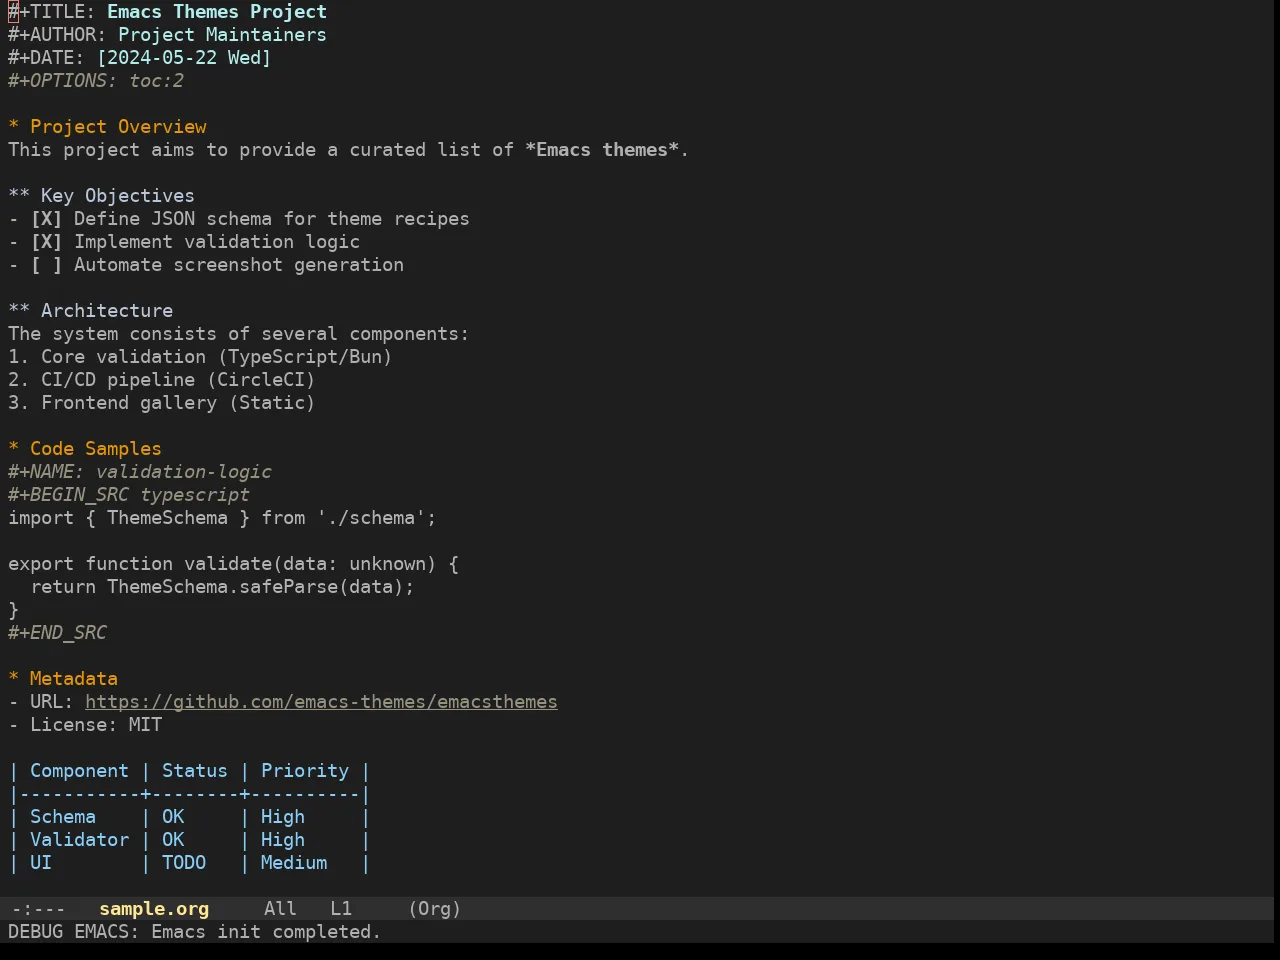1280x960 pixels.
Task: Click the 'Status' table header cell
Action: [195, 771]
